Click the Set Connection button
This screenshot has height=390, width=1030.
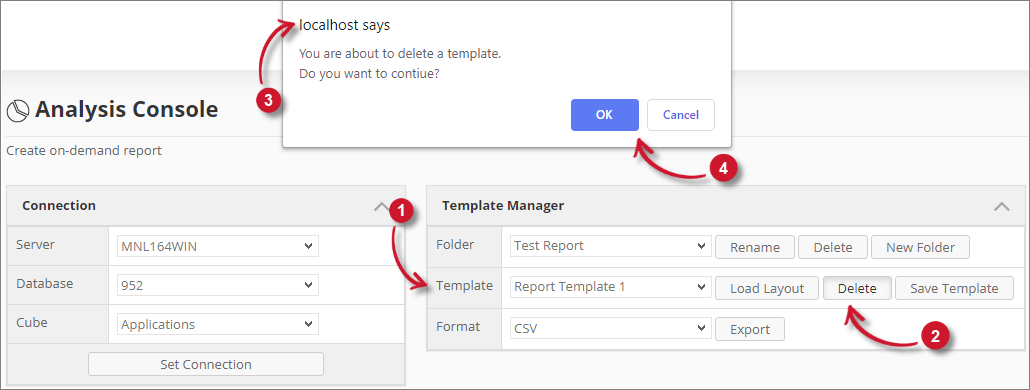pyautogui.click(x=206, y=364)
